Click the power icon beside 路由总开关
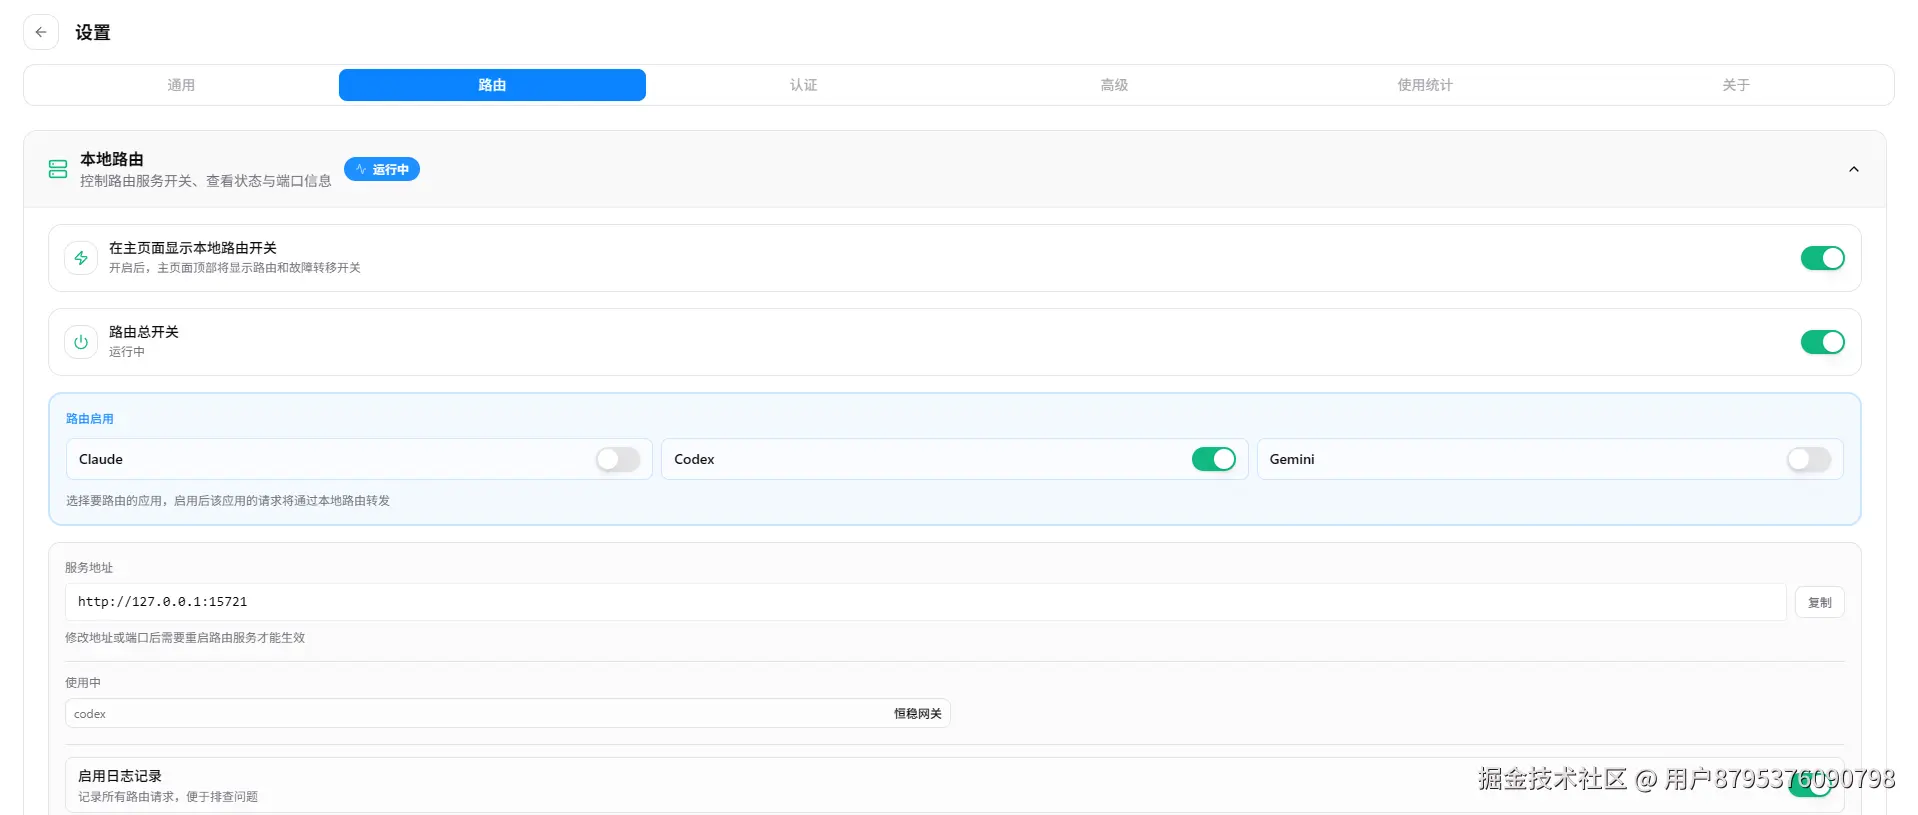The image size is (1918, 815). coord(81,342)
